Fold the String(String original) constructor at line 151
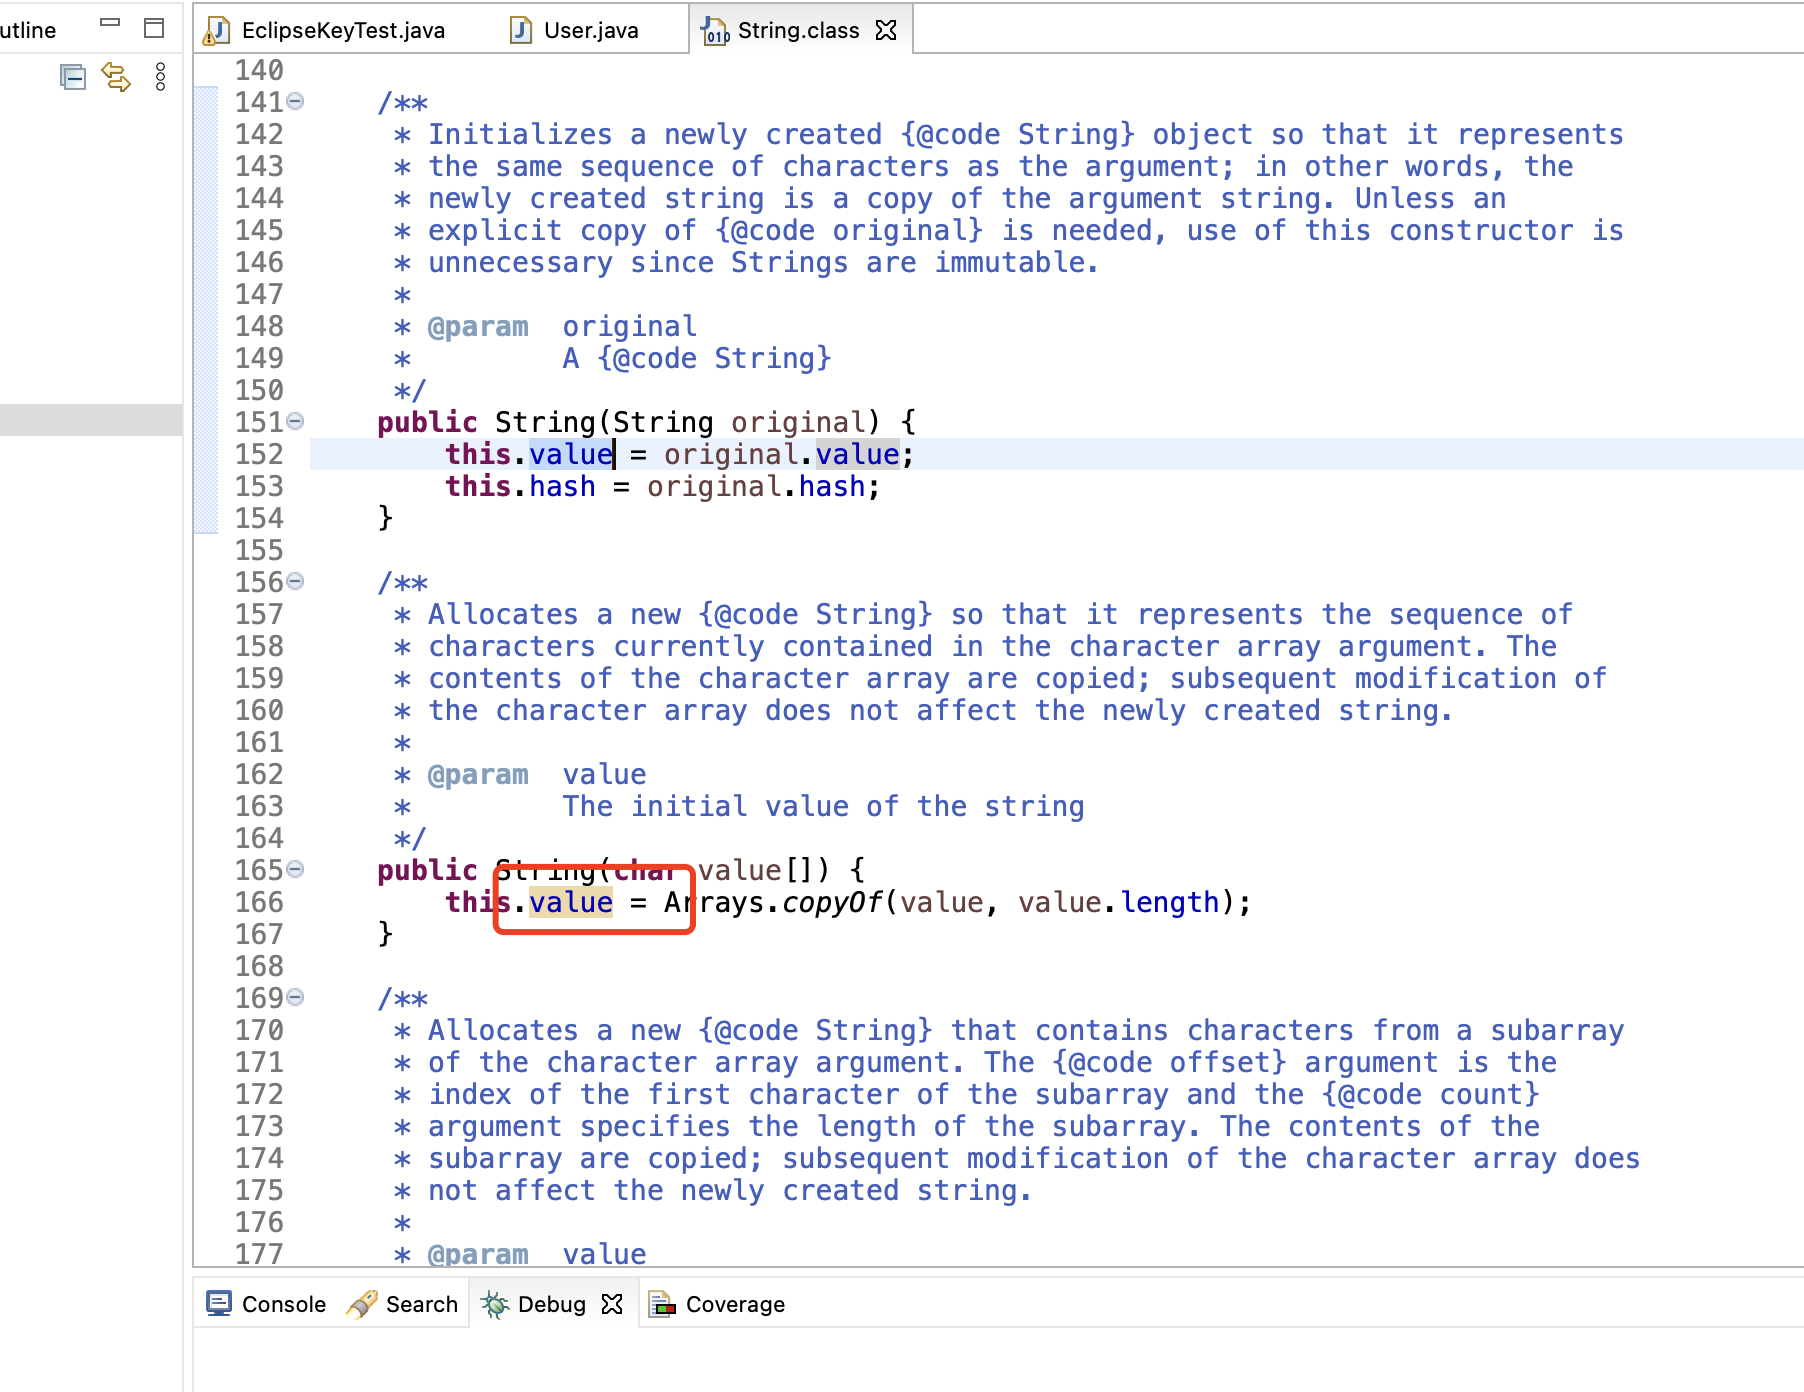Image resolution: width=1804 pixels, height=1392 pixels. pyautogui.click(x=296, y=421)
